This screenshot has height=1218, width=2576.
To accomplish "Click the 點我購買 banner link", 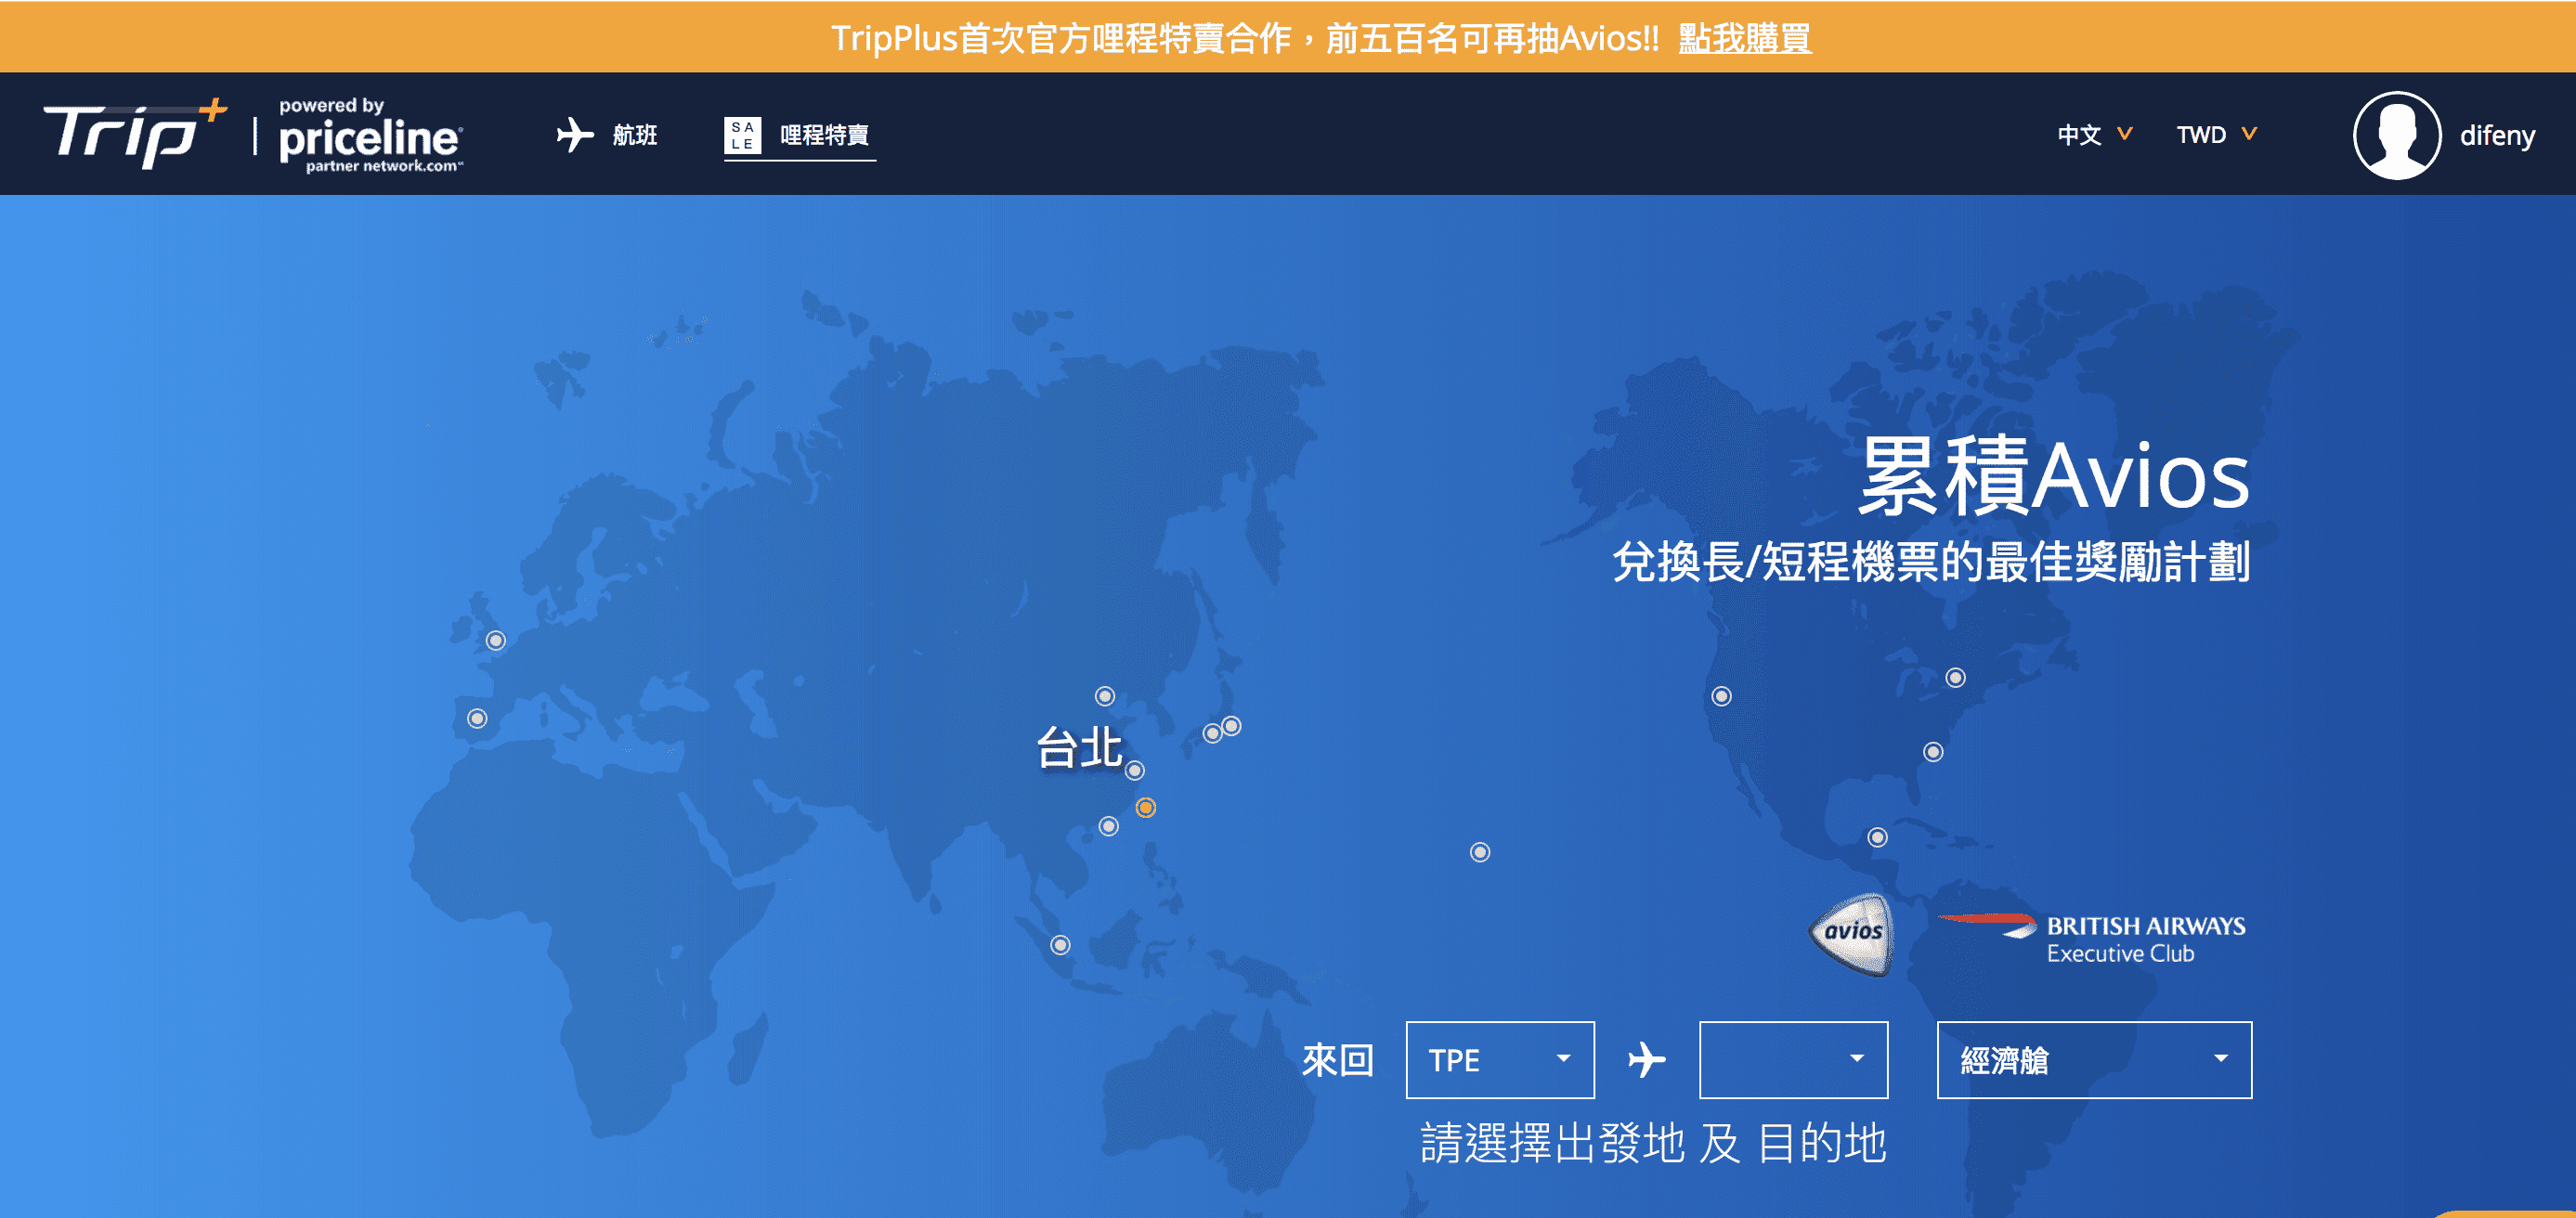I will [1744, 38].
